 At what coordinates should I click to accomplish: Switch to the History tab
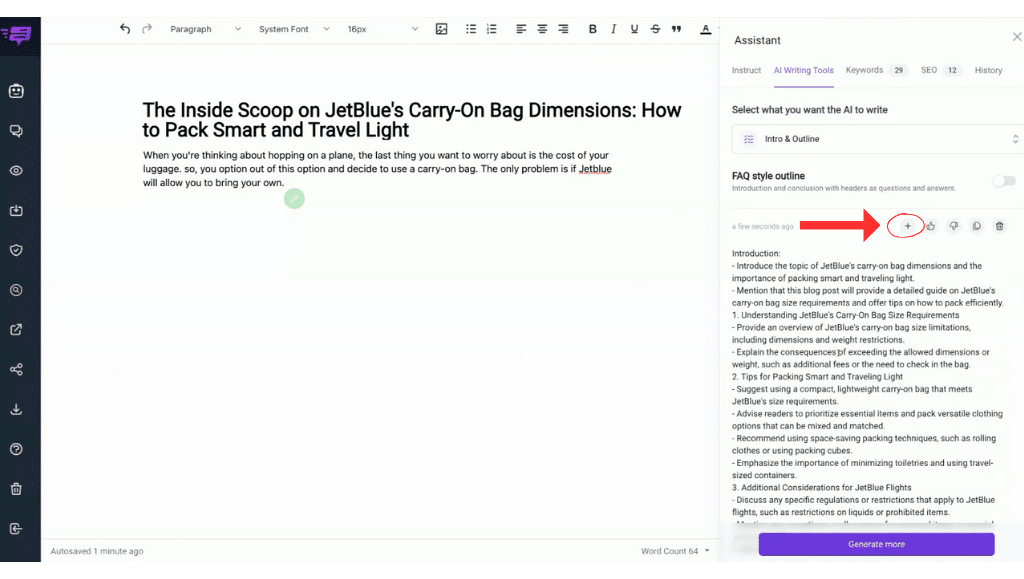988,70
